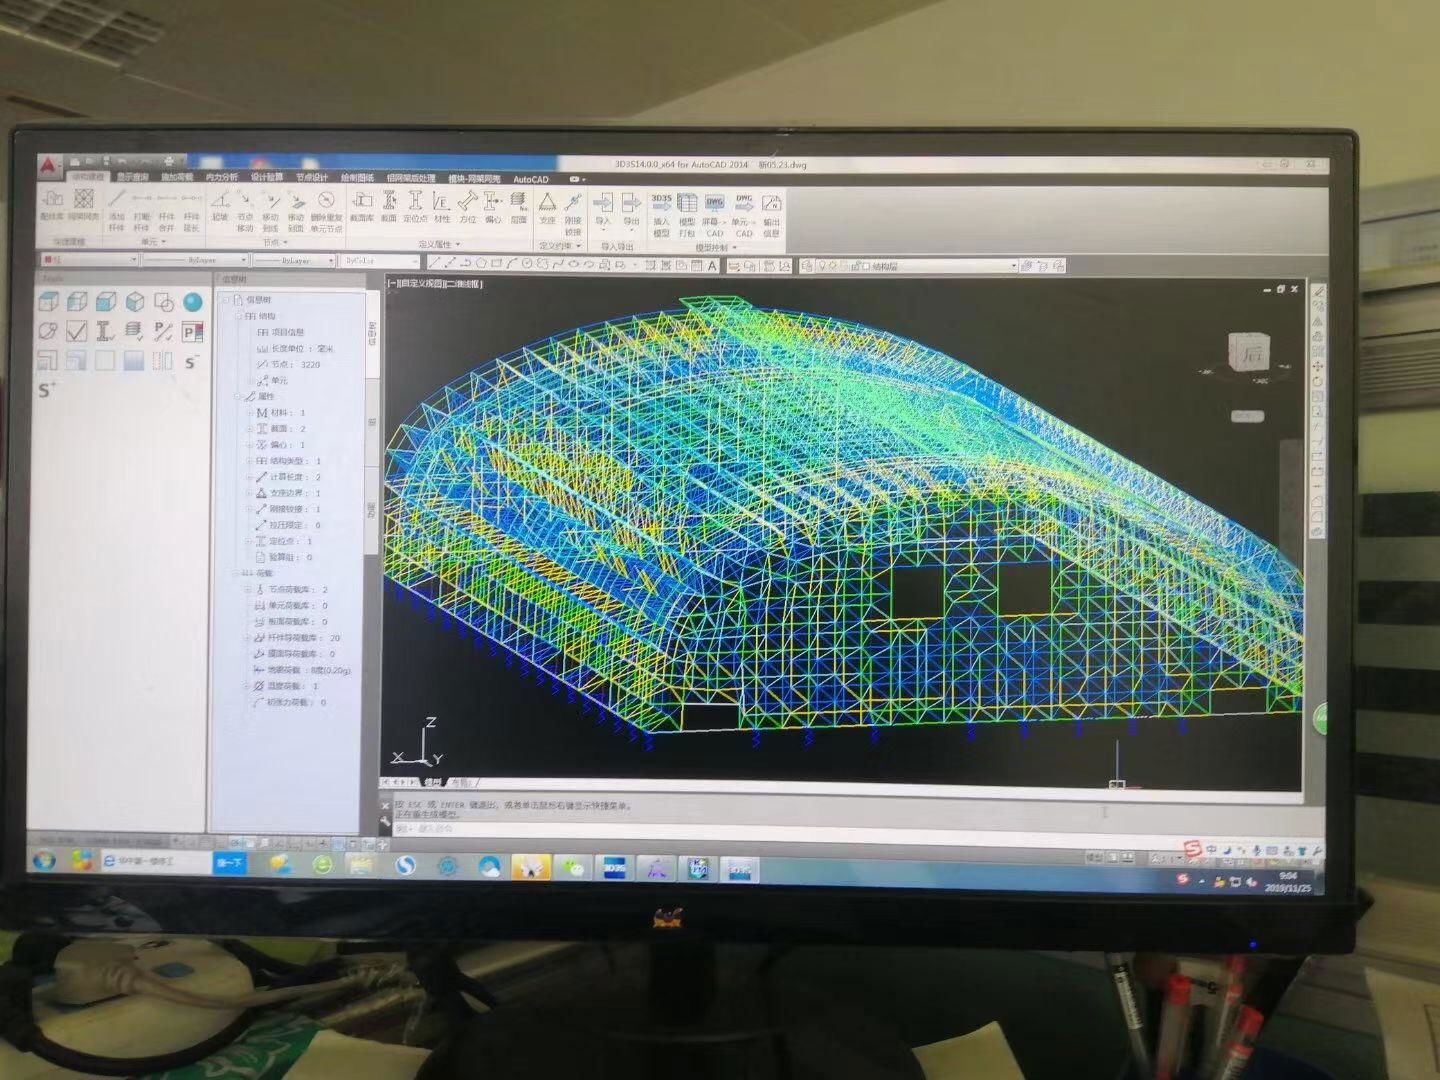
Task: Click the 输出信息 output info icon
Action: [771, 215]
